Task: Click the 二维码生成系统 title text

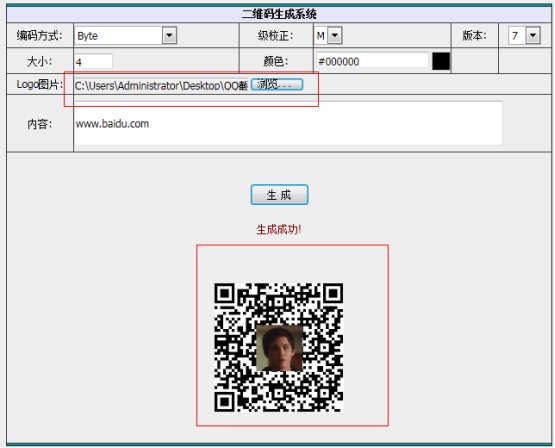Action: (x=279, y=14)
